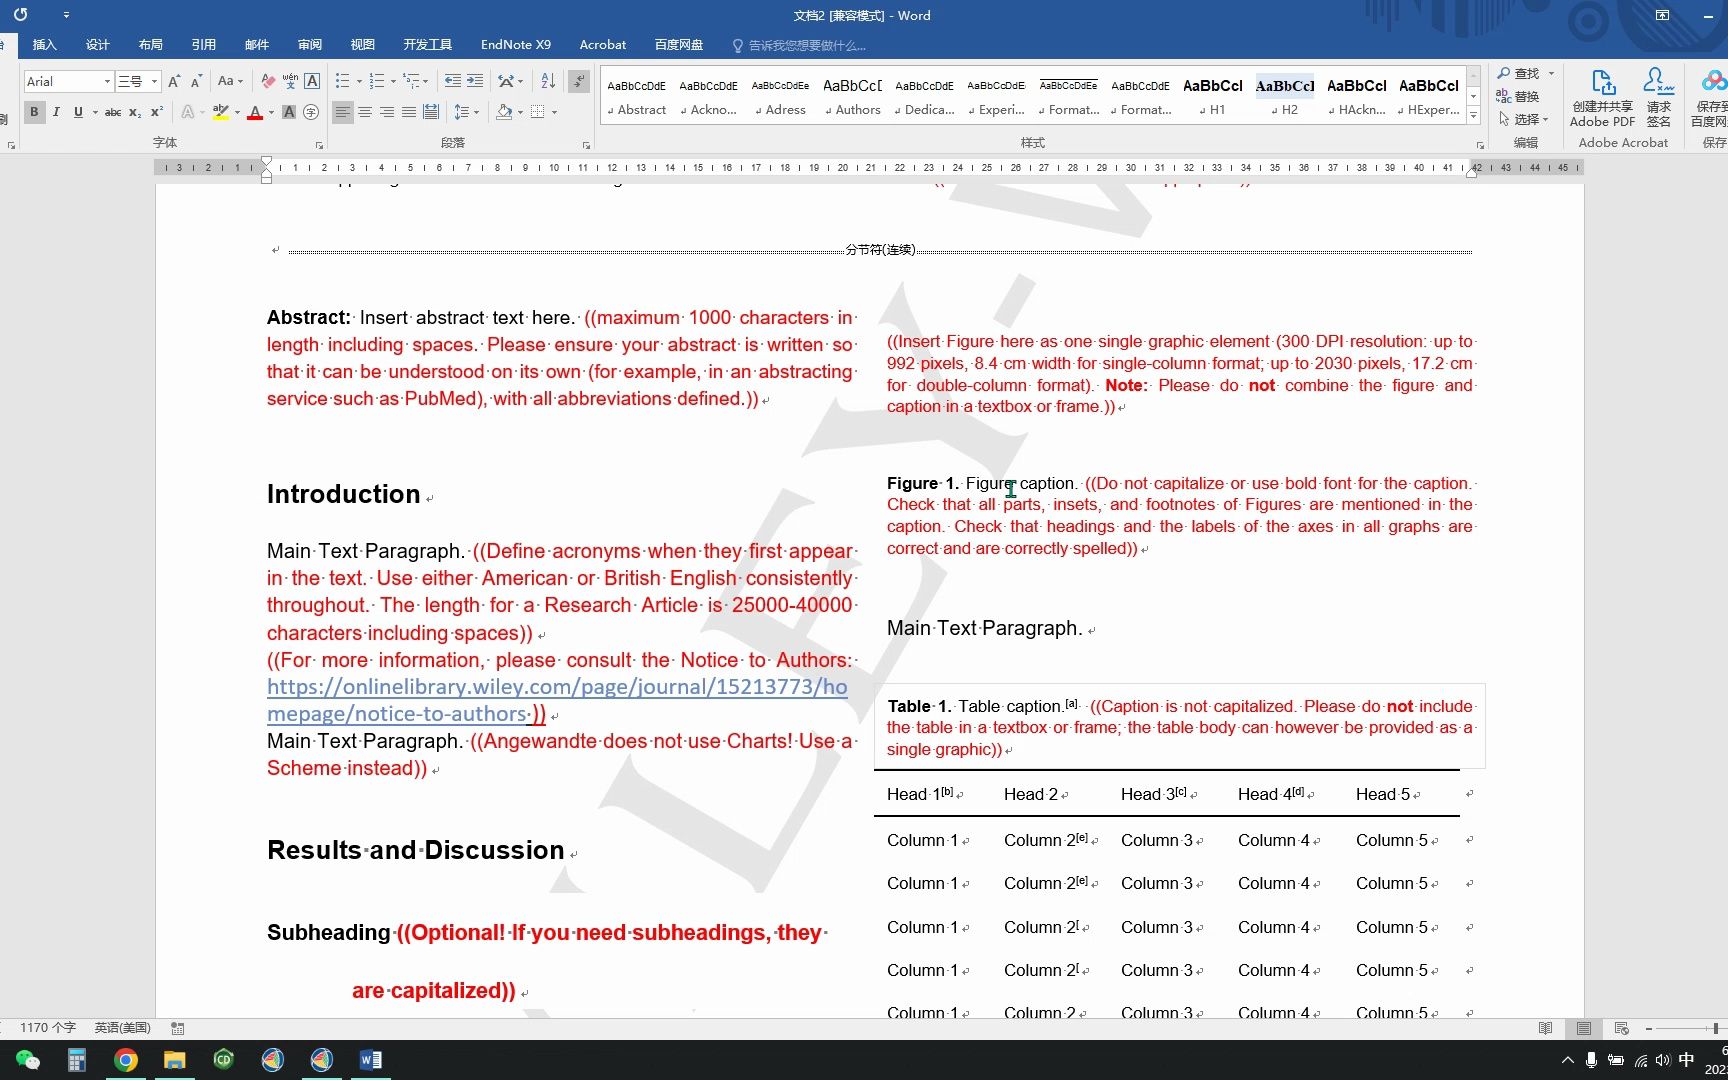Shrink font size with the smaller A icon
Screen dimensions: 1728x1080
tap(196, 81)
